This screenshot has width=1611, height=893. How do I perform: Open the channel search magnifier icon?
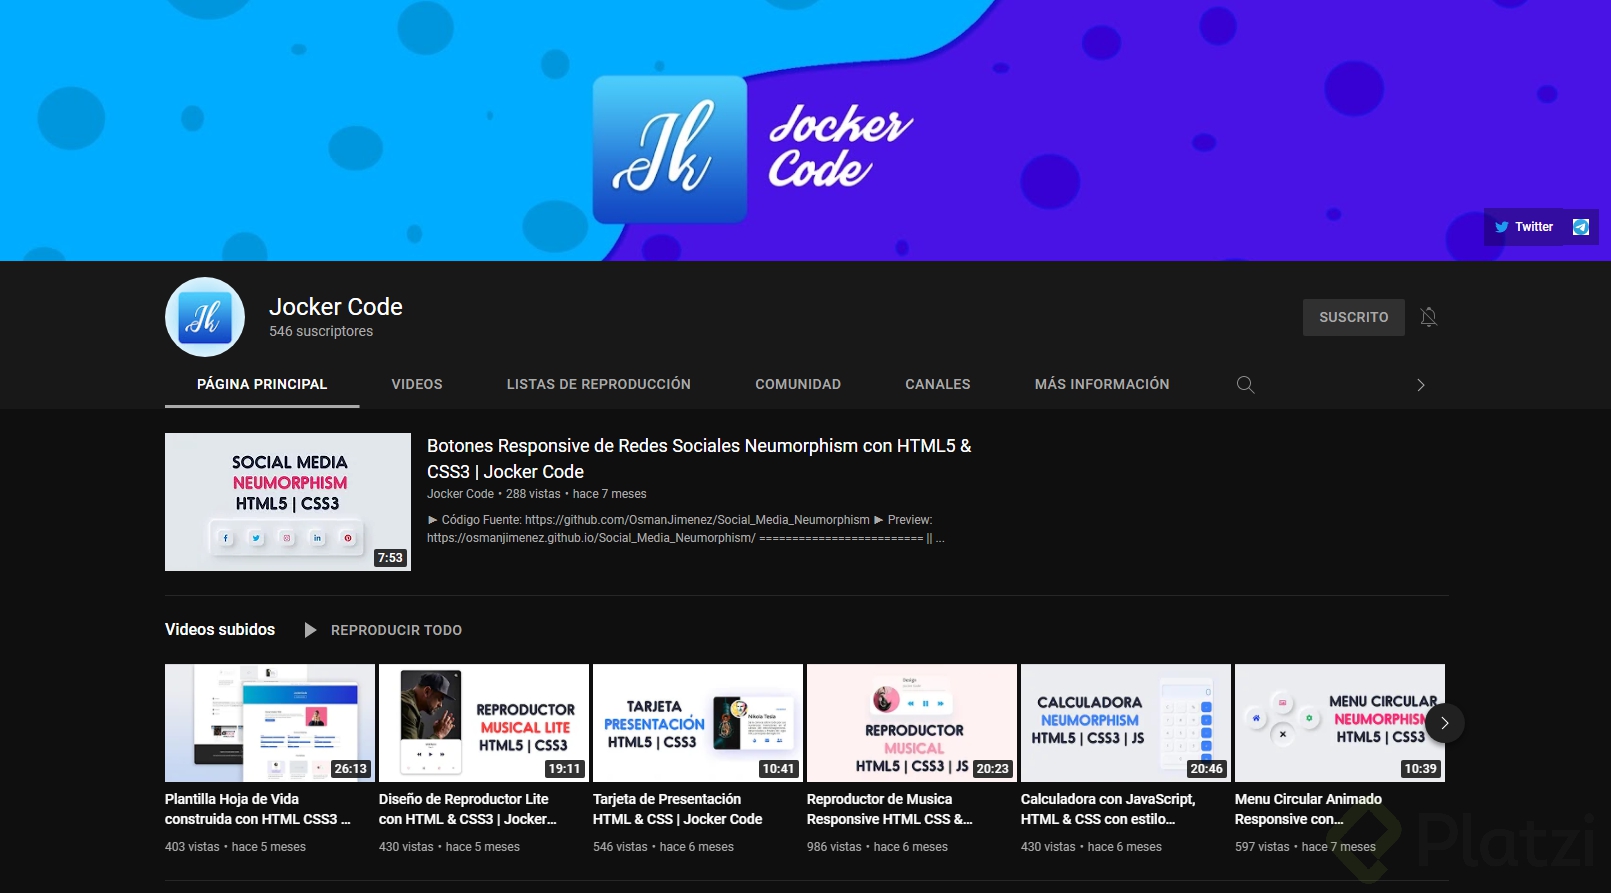click(x=1245, y=385)
